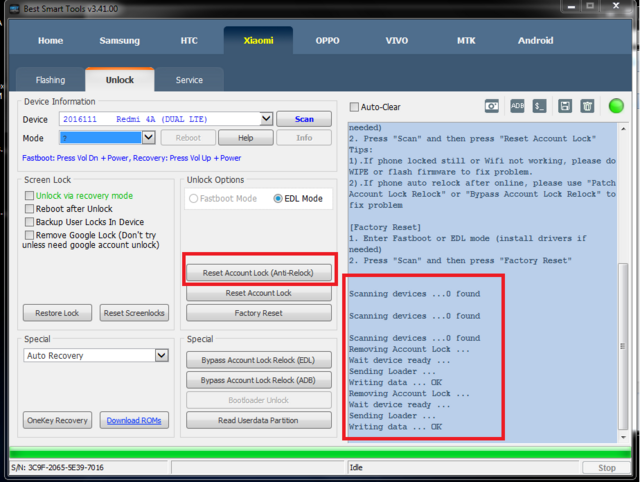This screenshot has width=640, height=482.
Task: Click the Restore Lock button
Action: point(57,313)
